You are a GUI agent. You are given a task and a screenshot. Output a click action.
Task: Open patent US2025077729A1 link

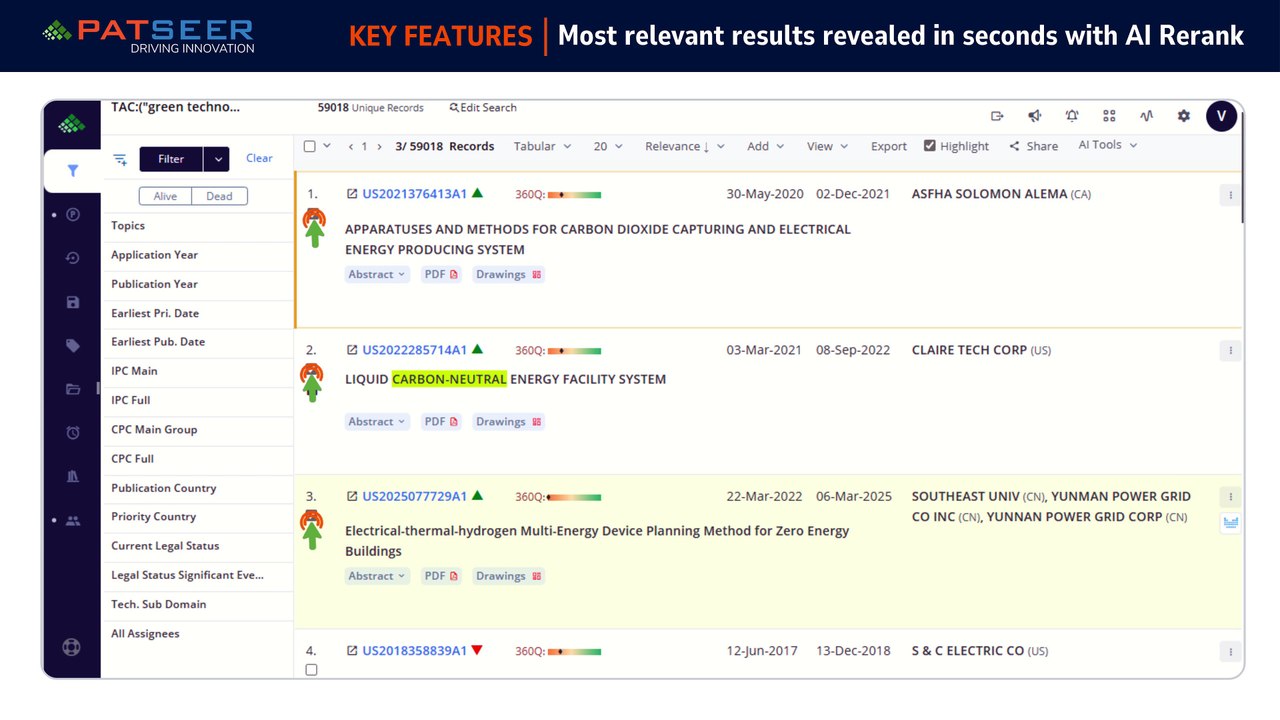414,496
